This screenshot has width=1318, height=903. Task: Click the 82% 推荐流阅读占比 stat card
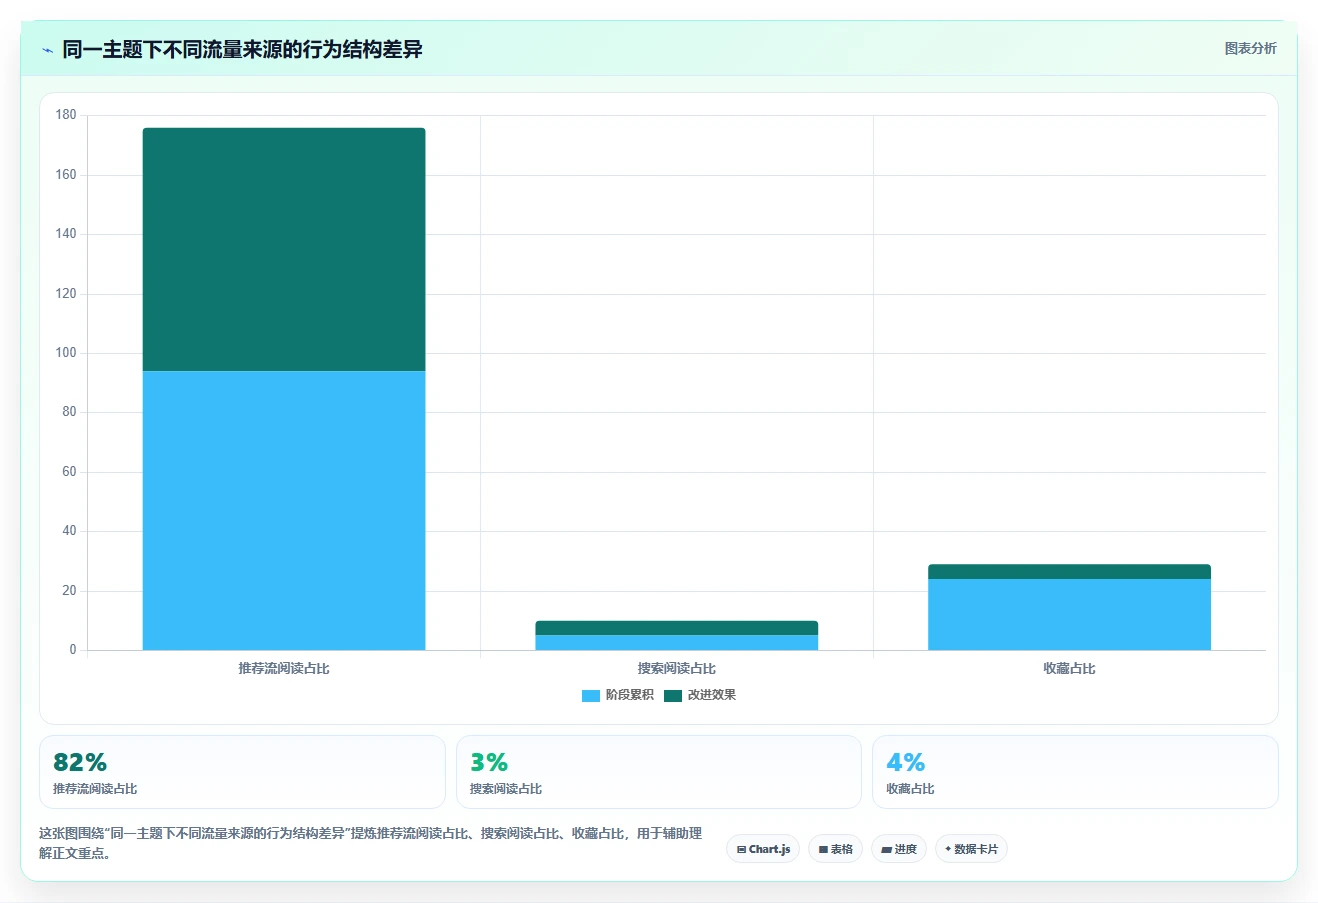tap(242, 772)
